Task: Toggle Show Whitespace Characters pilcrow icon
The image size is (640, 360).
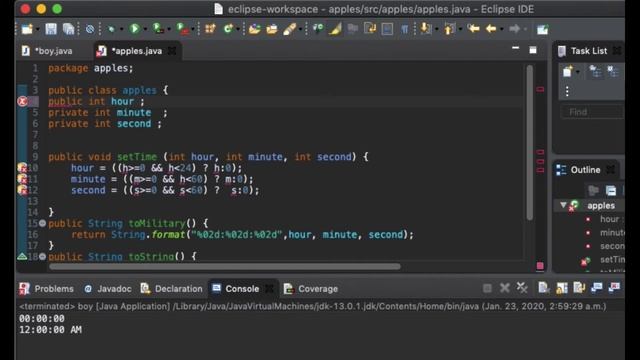Action: (404, 29)
